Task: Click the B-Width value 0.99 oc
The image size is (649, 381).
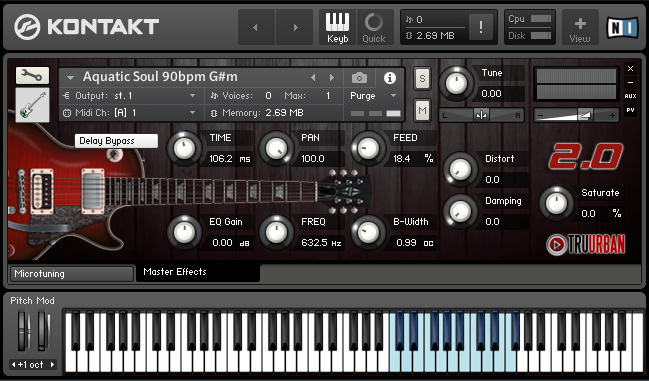Action: pos(415,242)
